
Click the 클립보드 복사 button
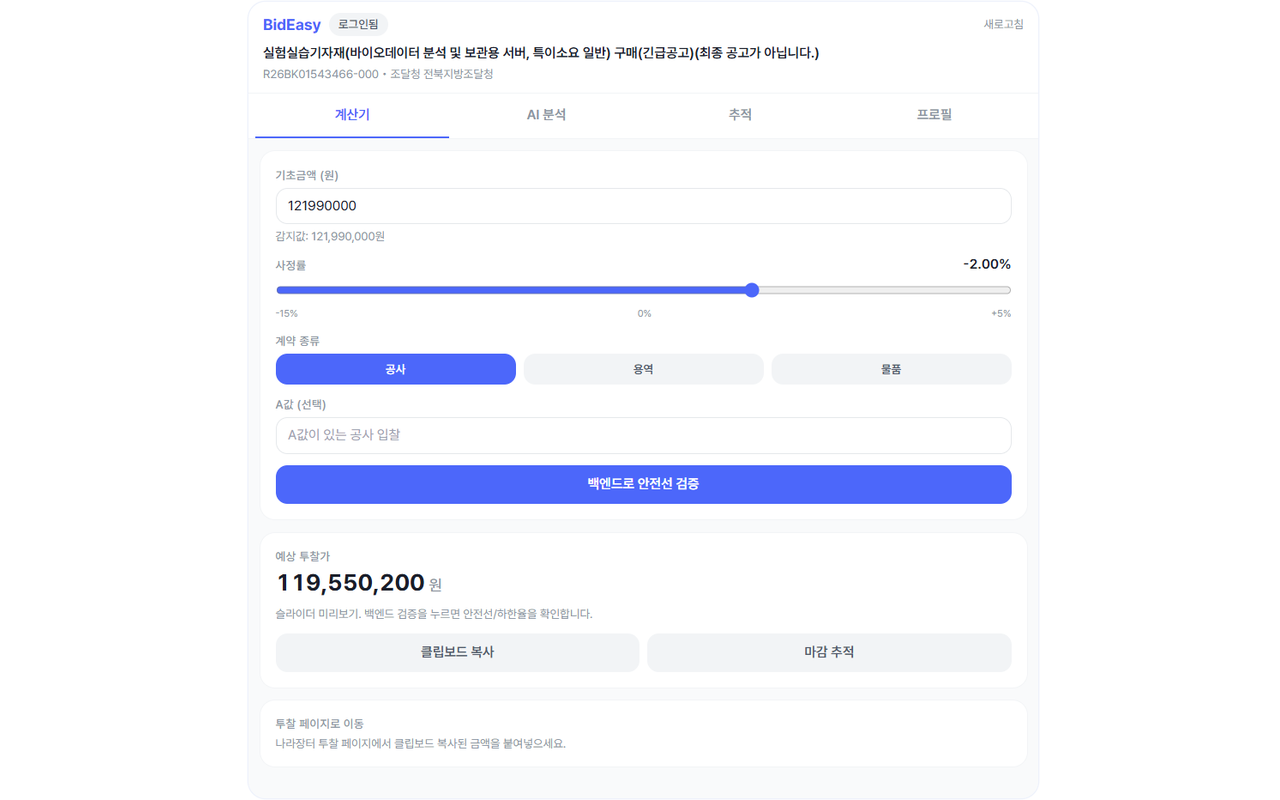click(x=457, y=652)
